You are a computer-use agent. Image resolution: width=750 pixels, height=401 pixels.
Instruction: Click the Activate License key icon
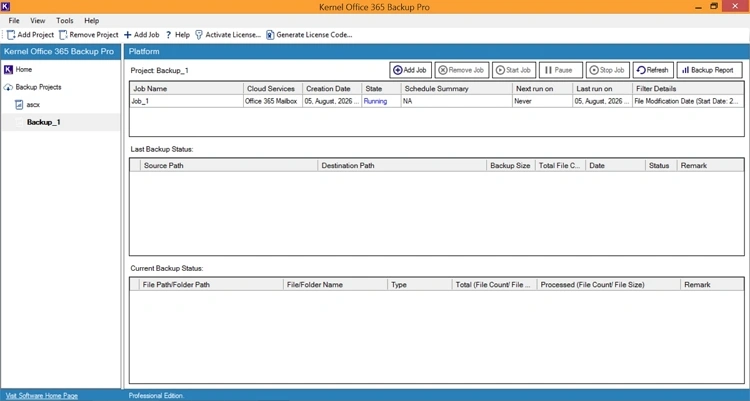pos(199,35)
